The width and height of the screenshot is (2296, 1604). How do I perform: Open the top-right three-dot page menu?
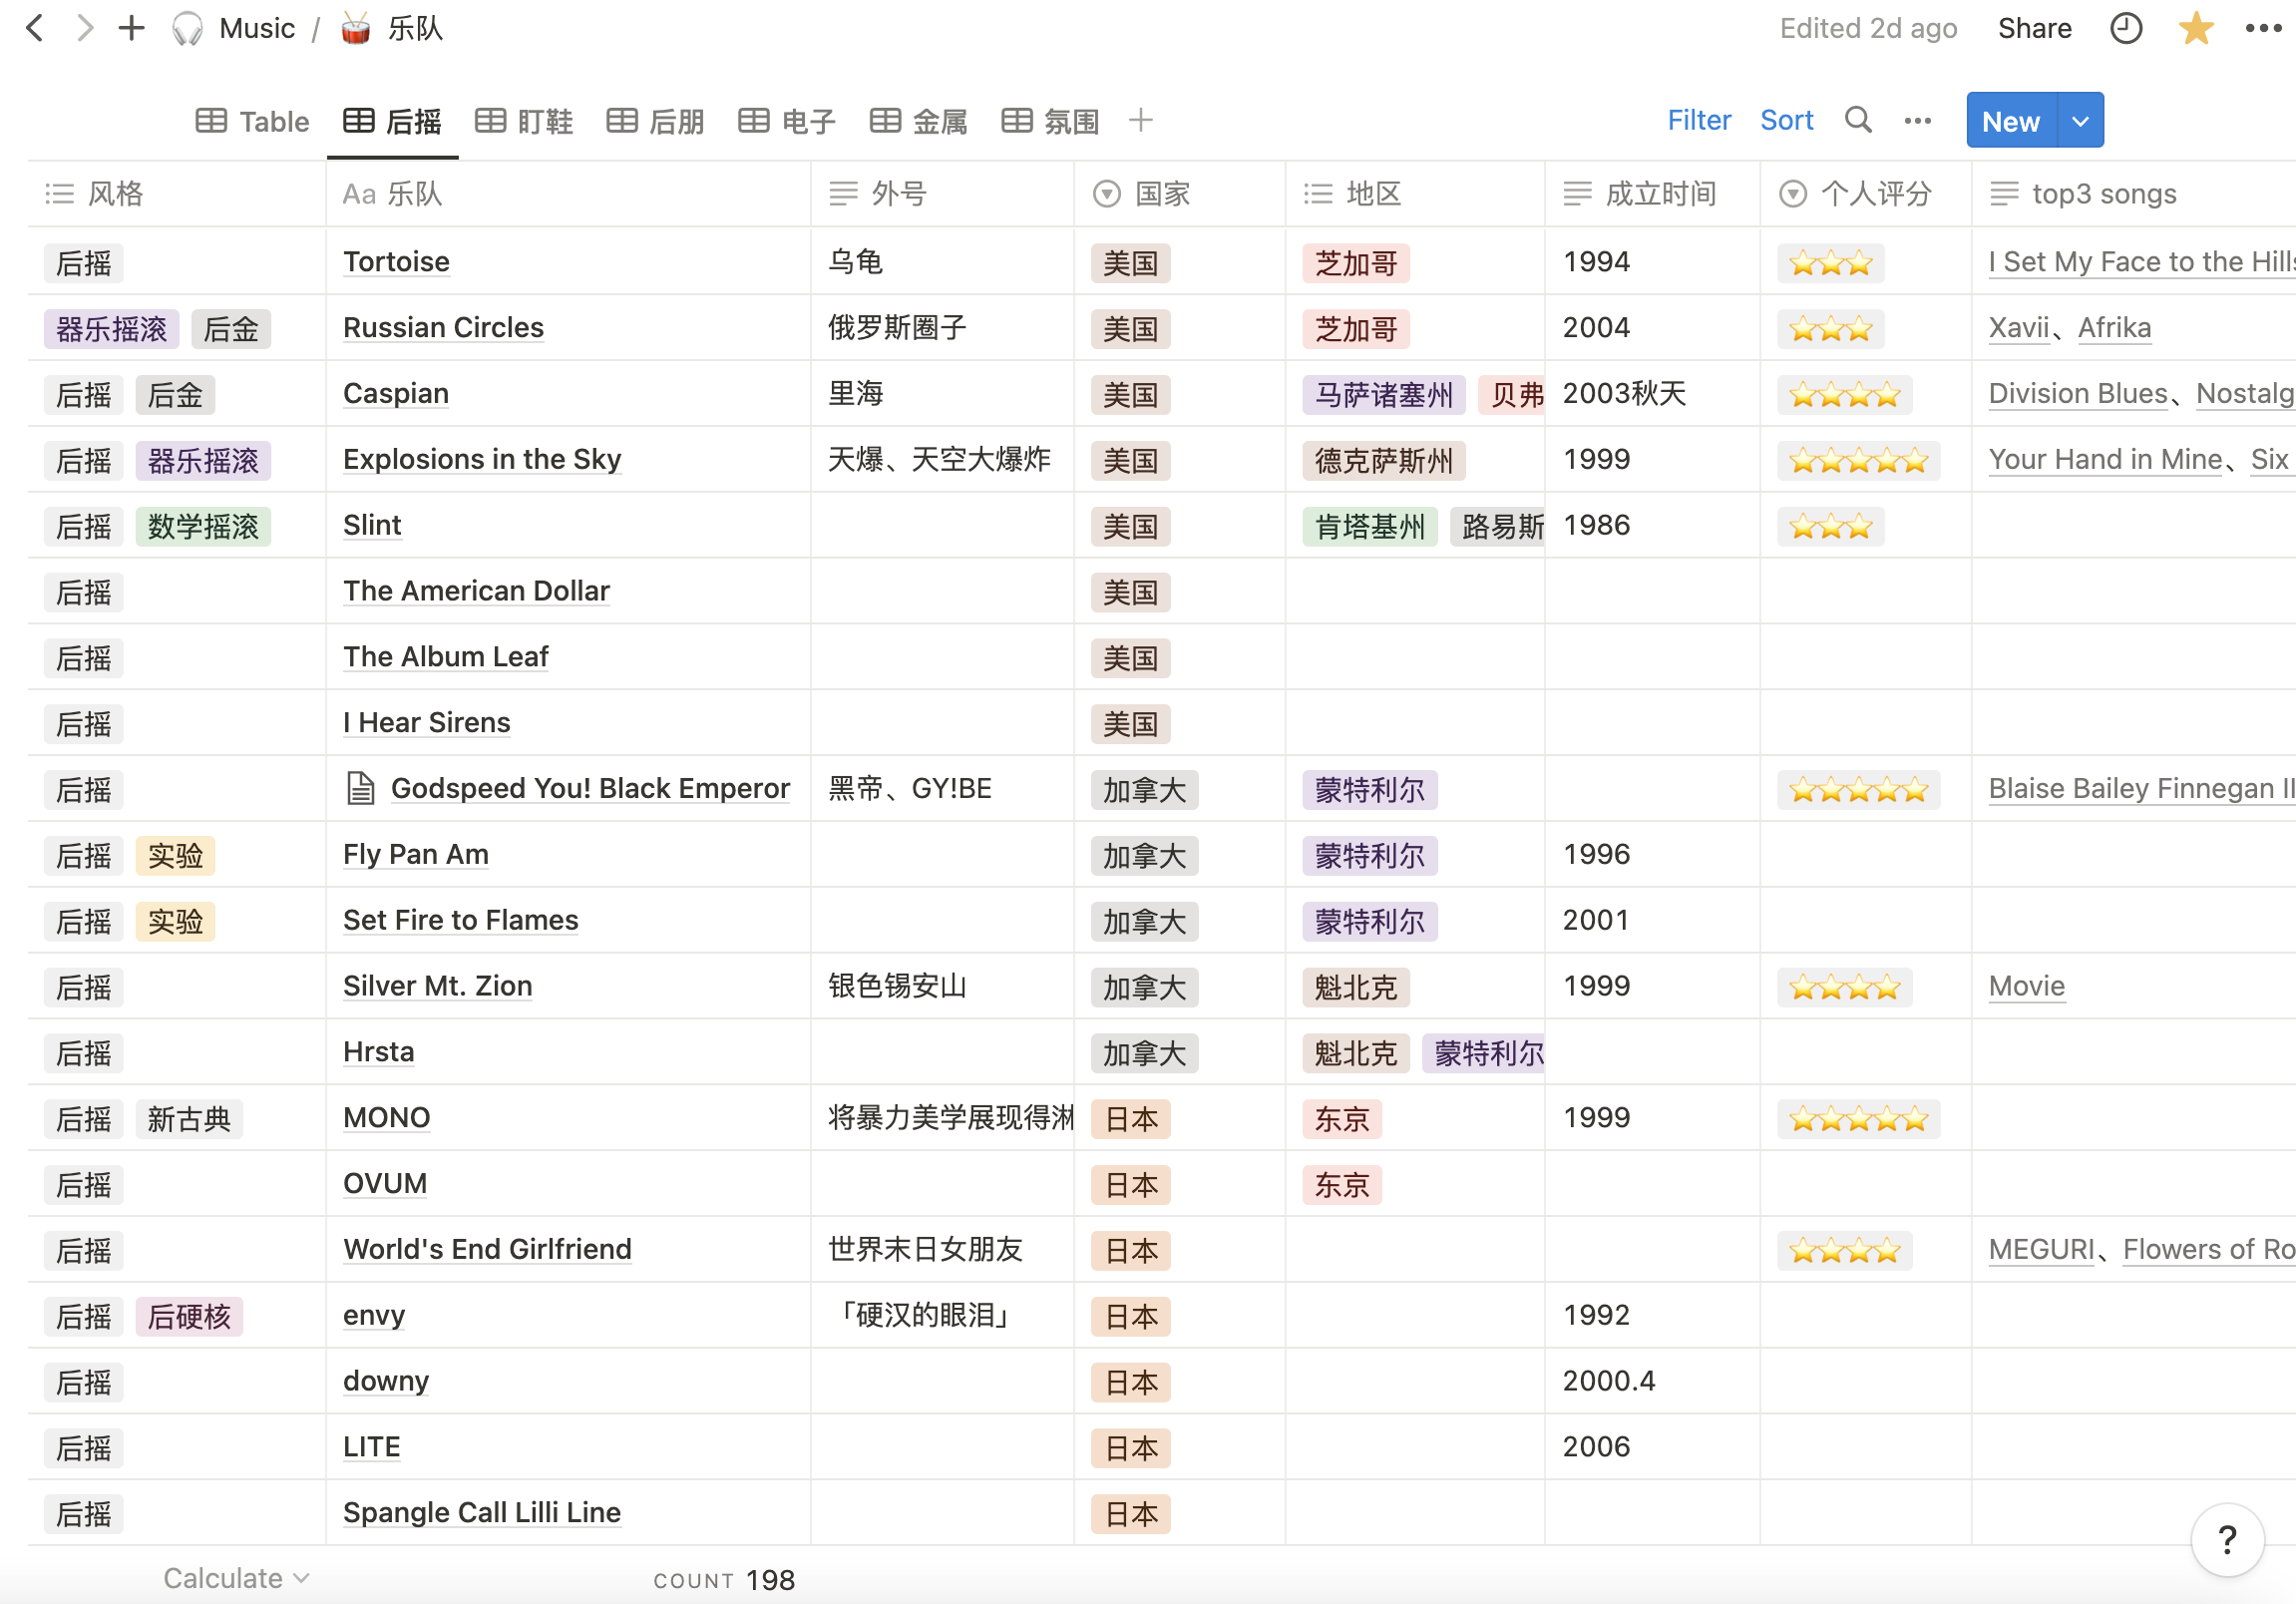pos(2262,28)
